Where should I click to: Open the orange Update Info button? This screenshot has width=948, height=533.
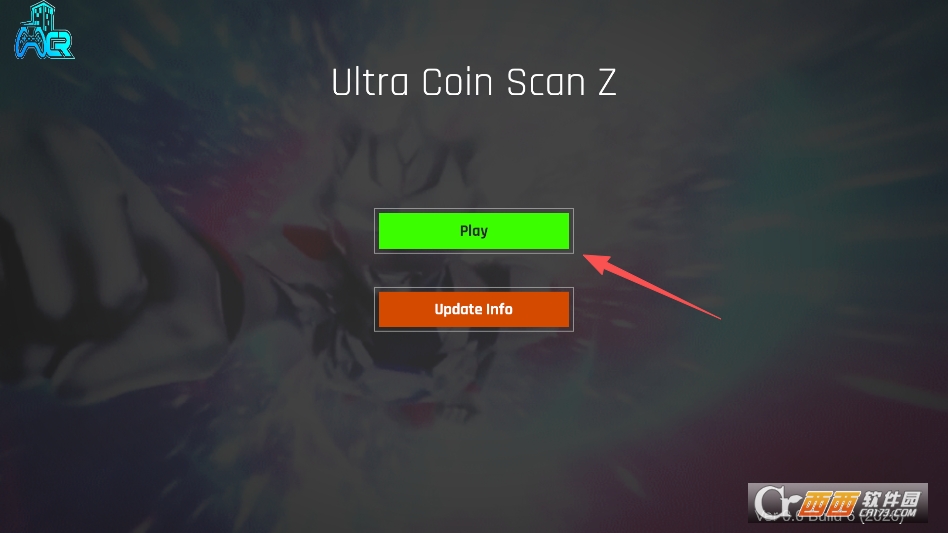[x=473, y=309]
